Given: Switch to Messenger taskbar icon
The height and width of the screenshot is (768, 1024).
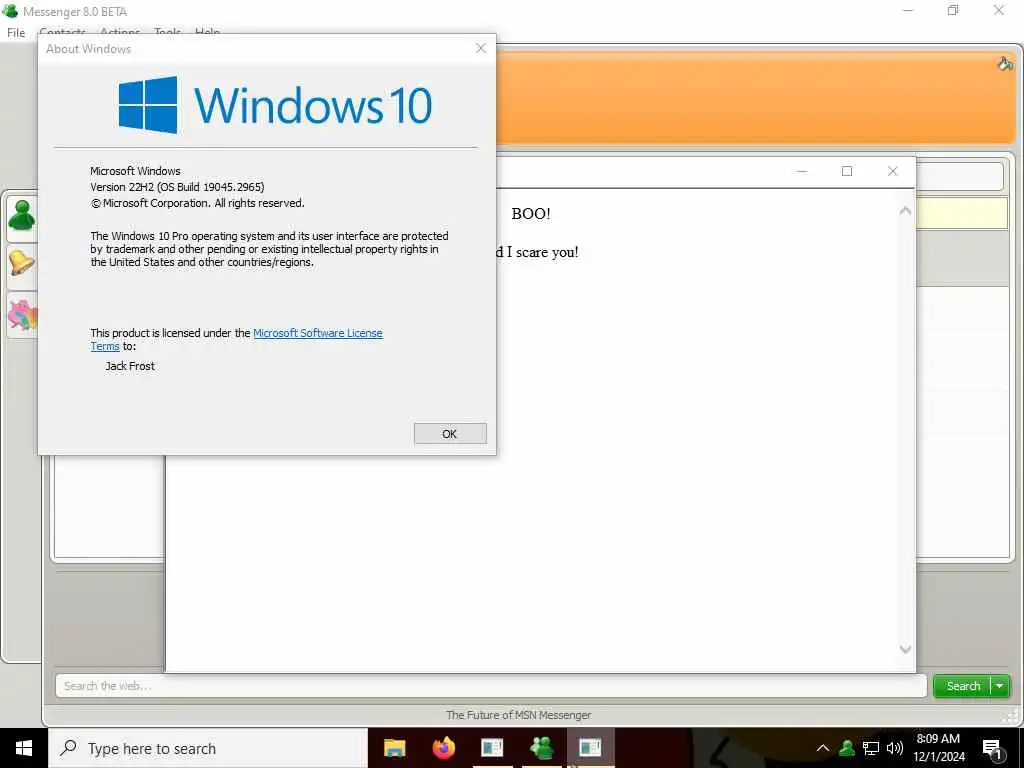Looking at the screenshot, I should tap(541, 748).
